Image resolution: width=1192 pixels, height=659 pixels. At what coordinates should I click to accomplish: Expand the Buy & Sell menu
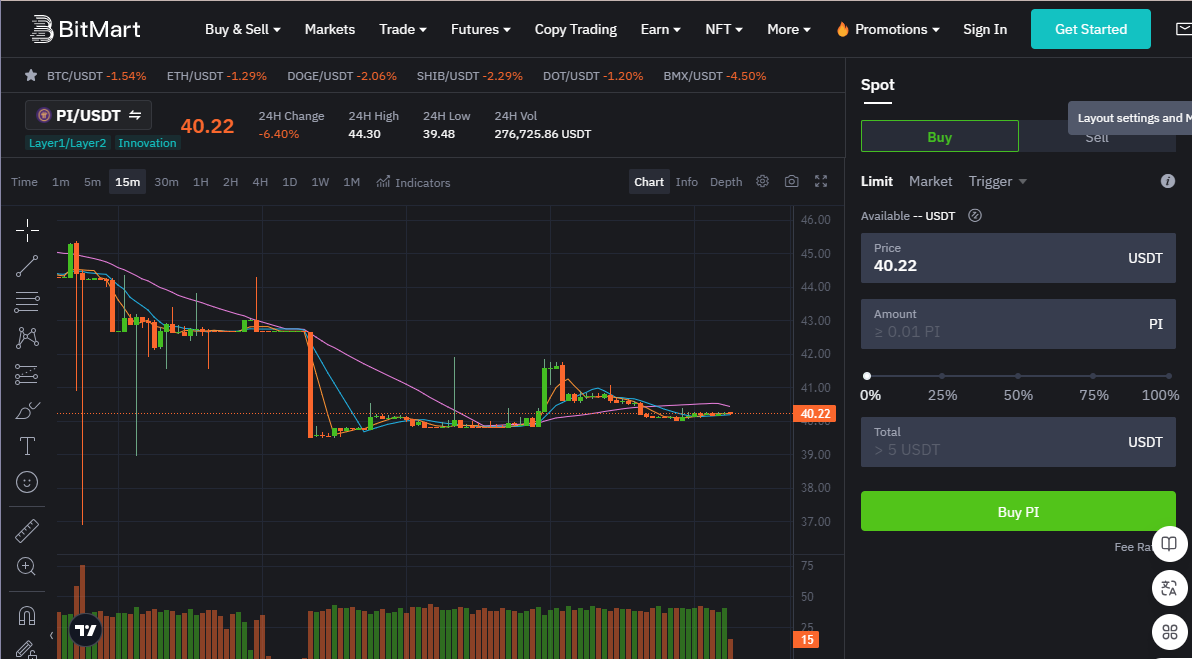click(x=243, y=29)
